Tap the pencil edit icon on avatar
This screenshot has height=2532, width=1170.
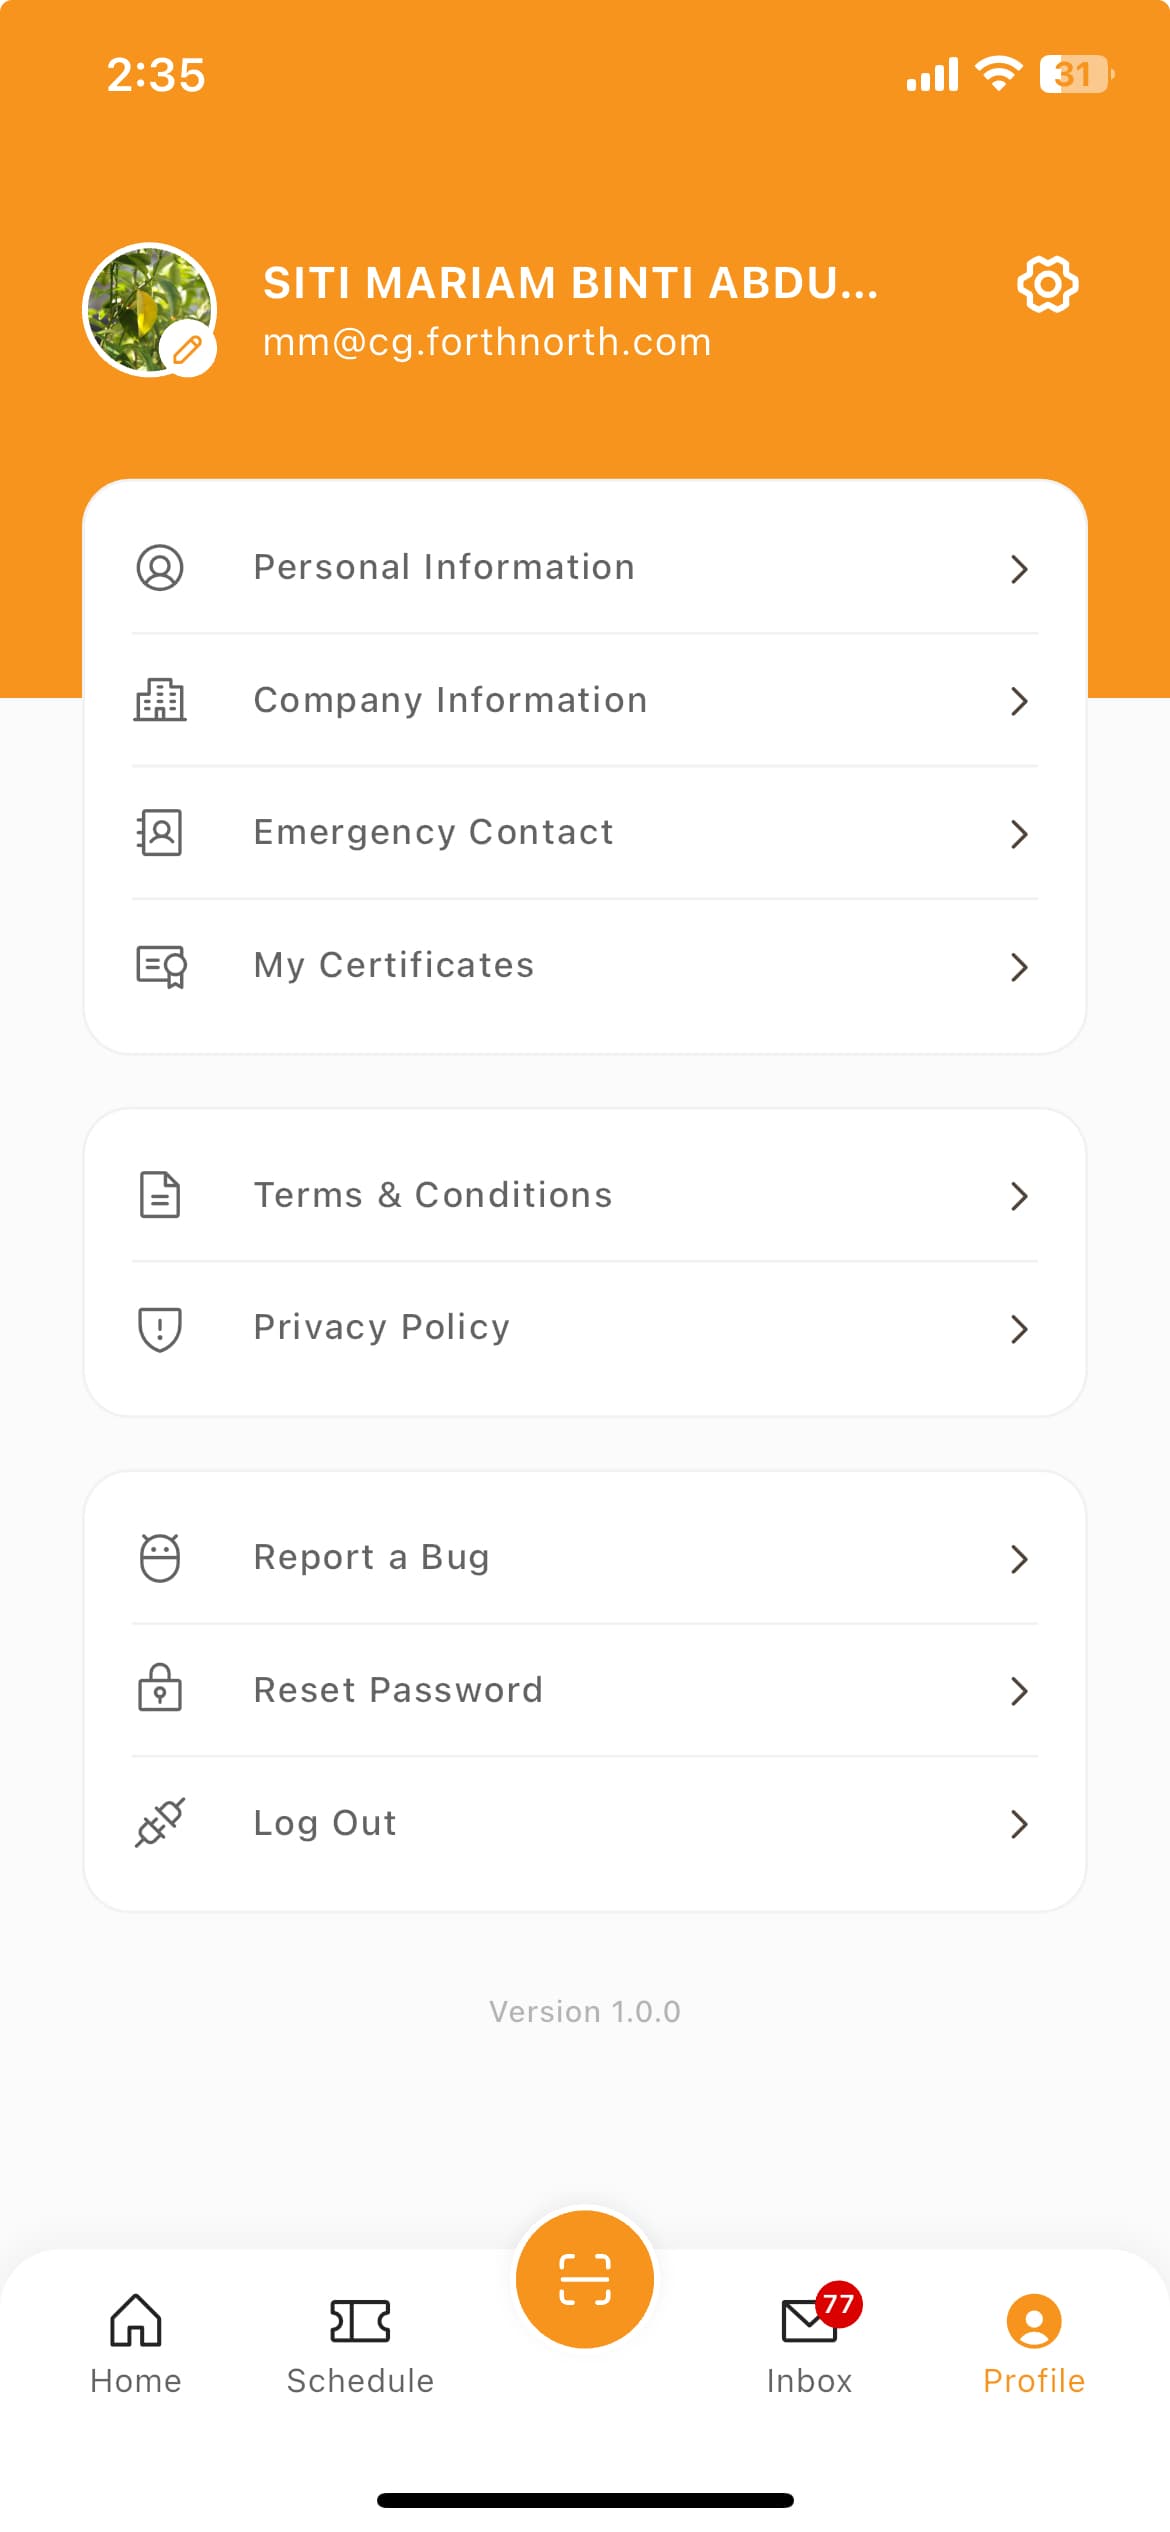click(x=188, y=349)
